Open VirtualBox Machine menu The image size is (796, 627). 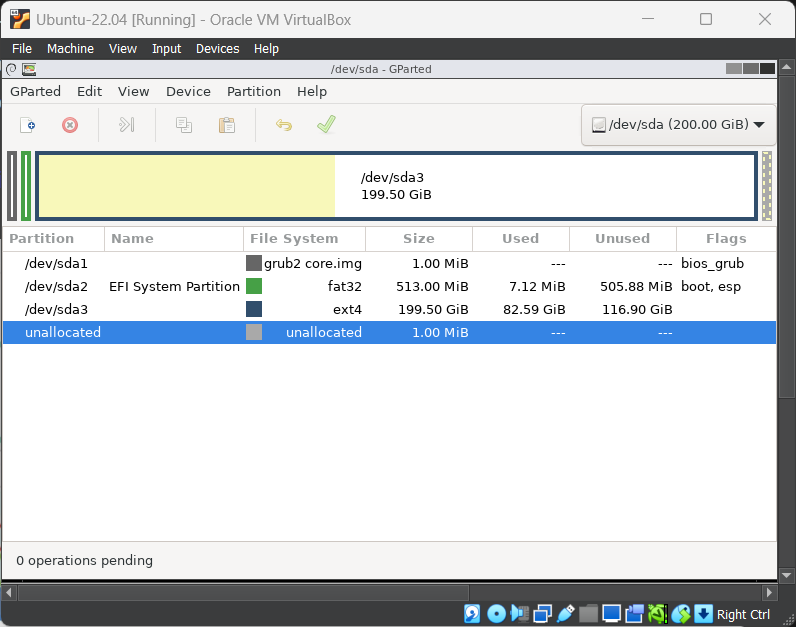pyautogui.click(x=71, y=49)
